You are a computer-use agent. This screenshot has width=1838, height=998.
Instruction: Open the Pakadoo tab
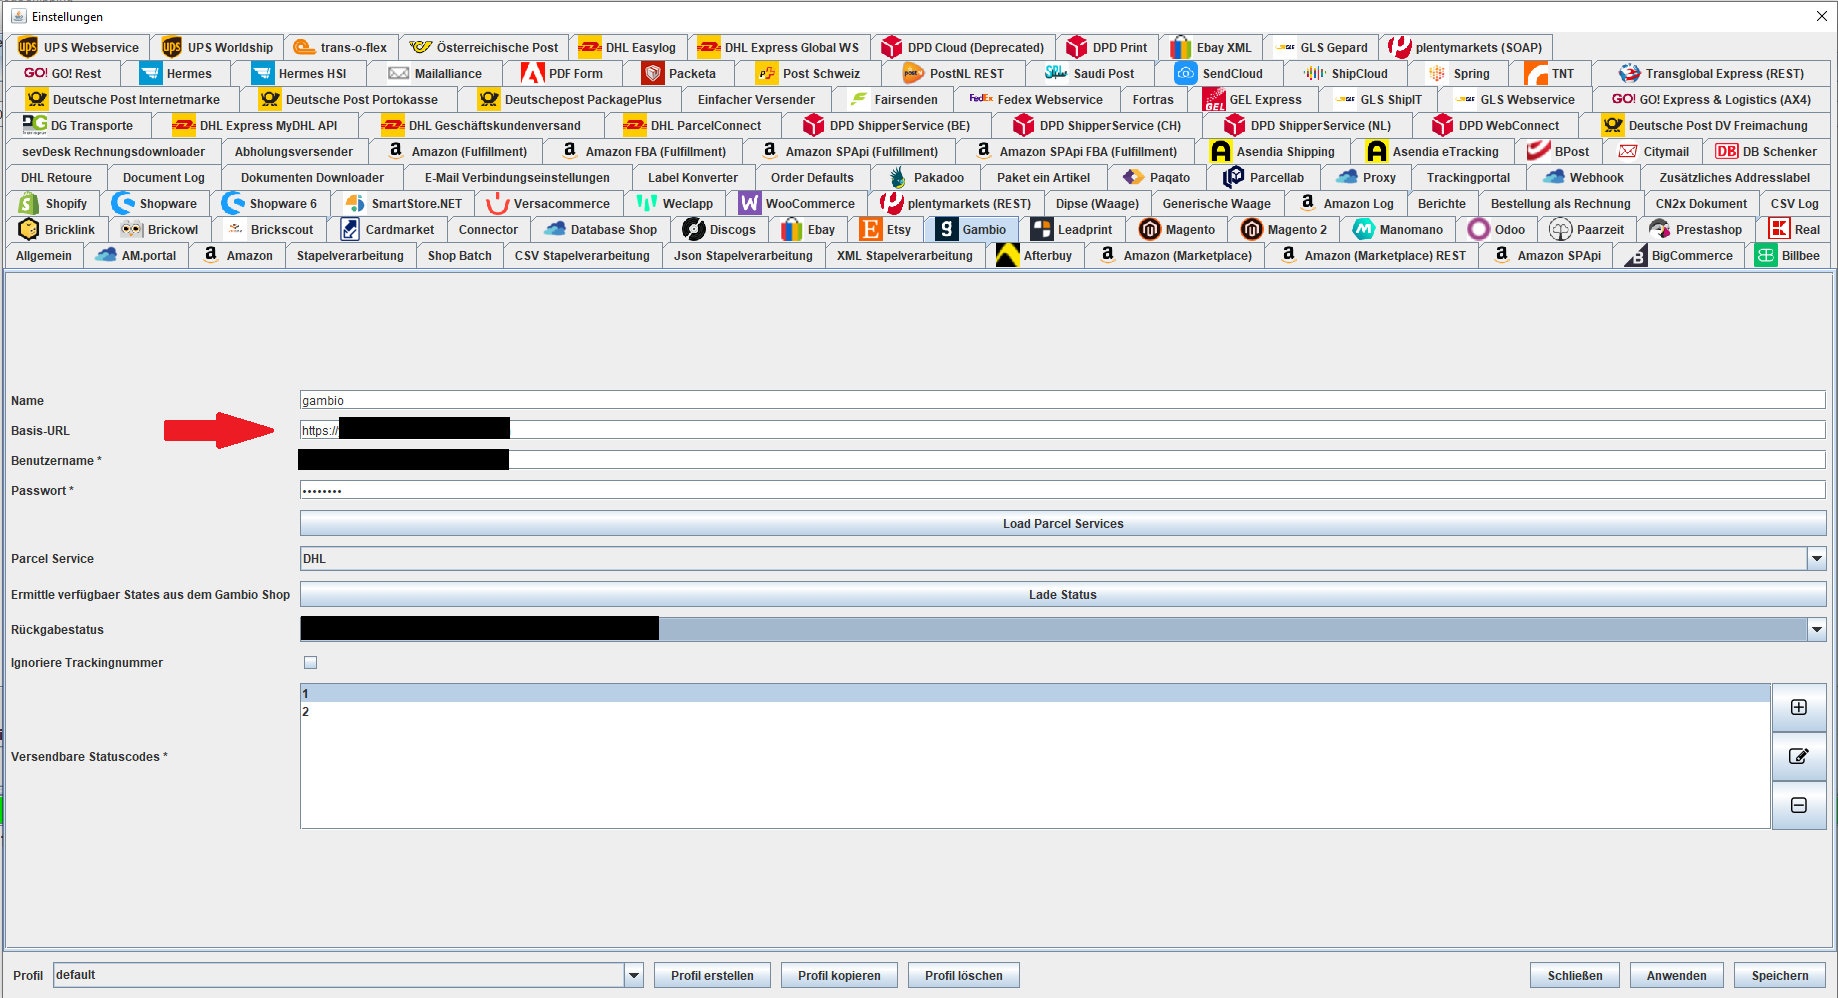click(x=926, y=177)
